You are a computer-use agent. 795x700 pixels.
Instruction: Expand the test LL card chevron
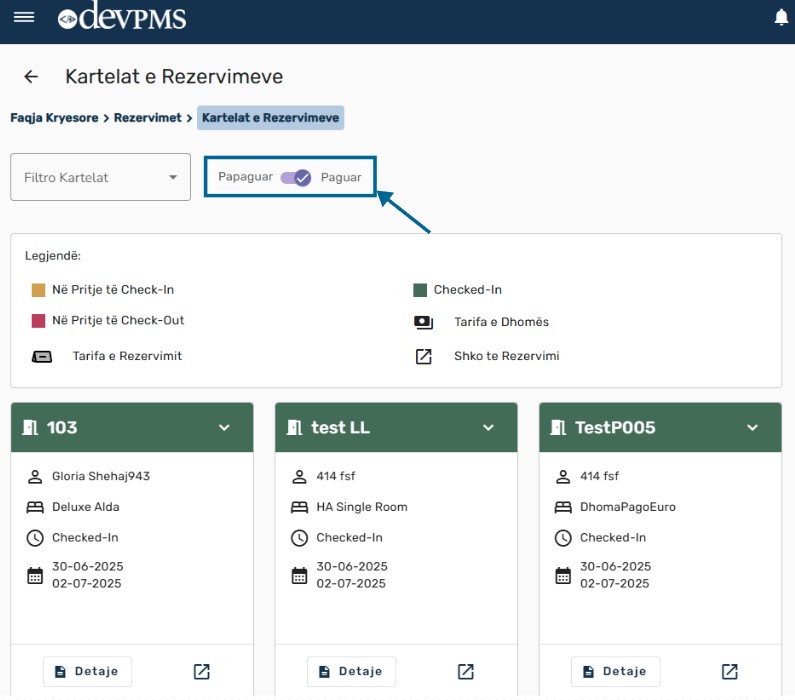(489, 428)
